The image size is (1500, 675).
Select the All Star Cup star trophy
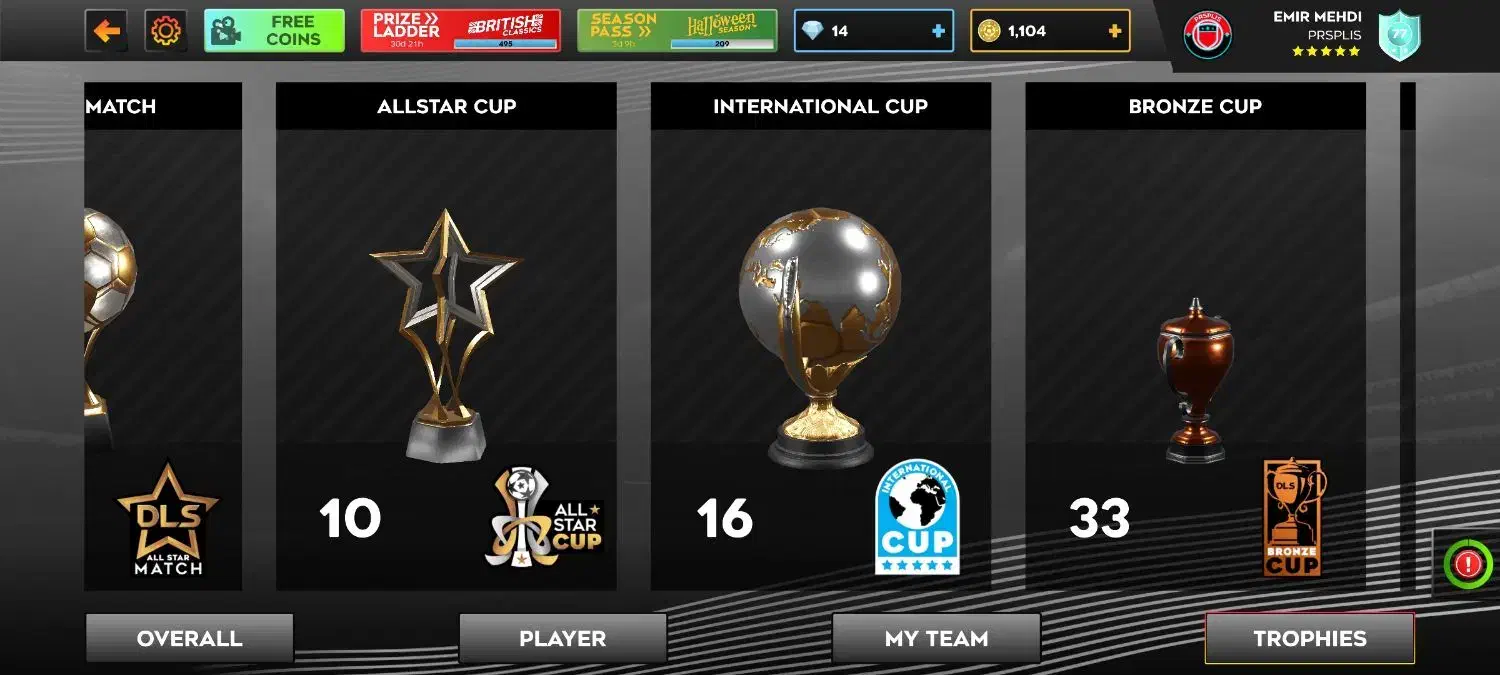pyautogui.click(x=446, y=334)
